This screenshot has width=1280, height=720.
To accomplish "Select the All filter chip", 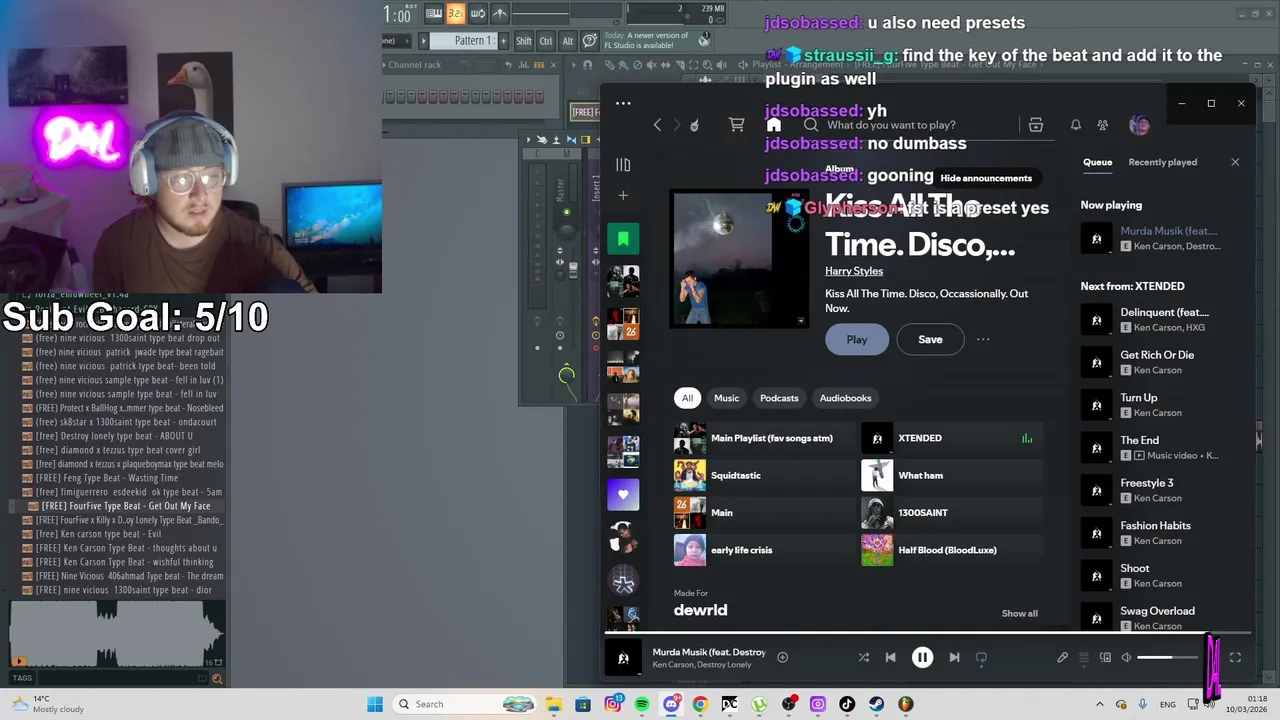I will pos(687,398).
